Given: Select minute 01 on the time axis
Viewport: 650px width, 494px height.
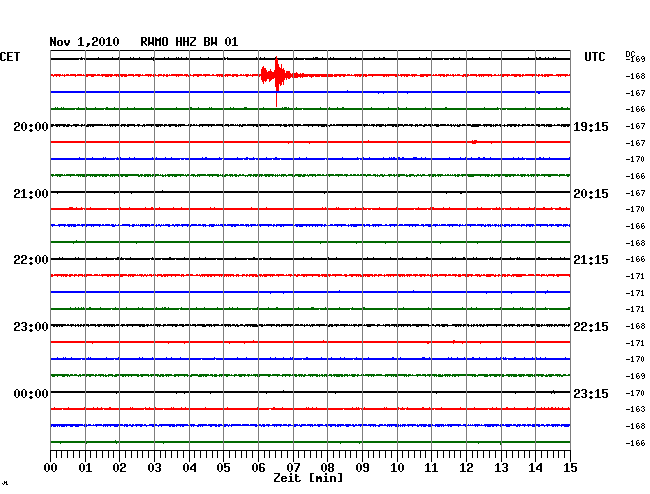Looking at the screenshot, I should 85,467.
